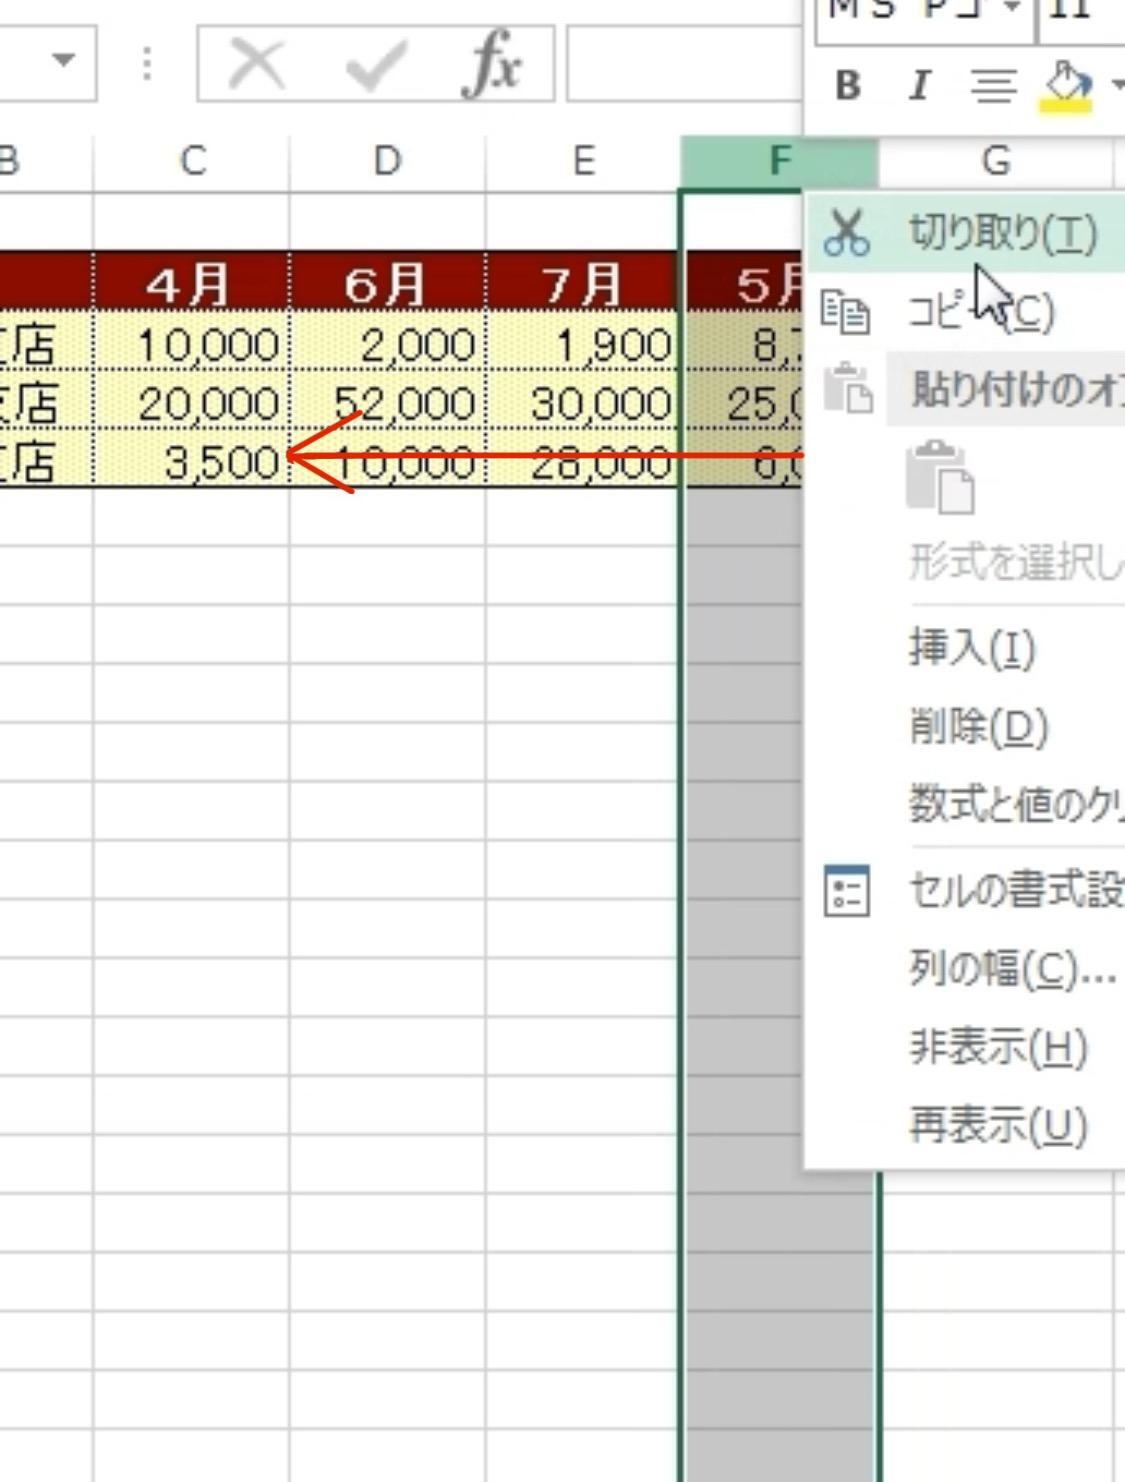Select column G header
This screenshot has width=1125, height=1482.
click(x=996, y=161)
